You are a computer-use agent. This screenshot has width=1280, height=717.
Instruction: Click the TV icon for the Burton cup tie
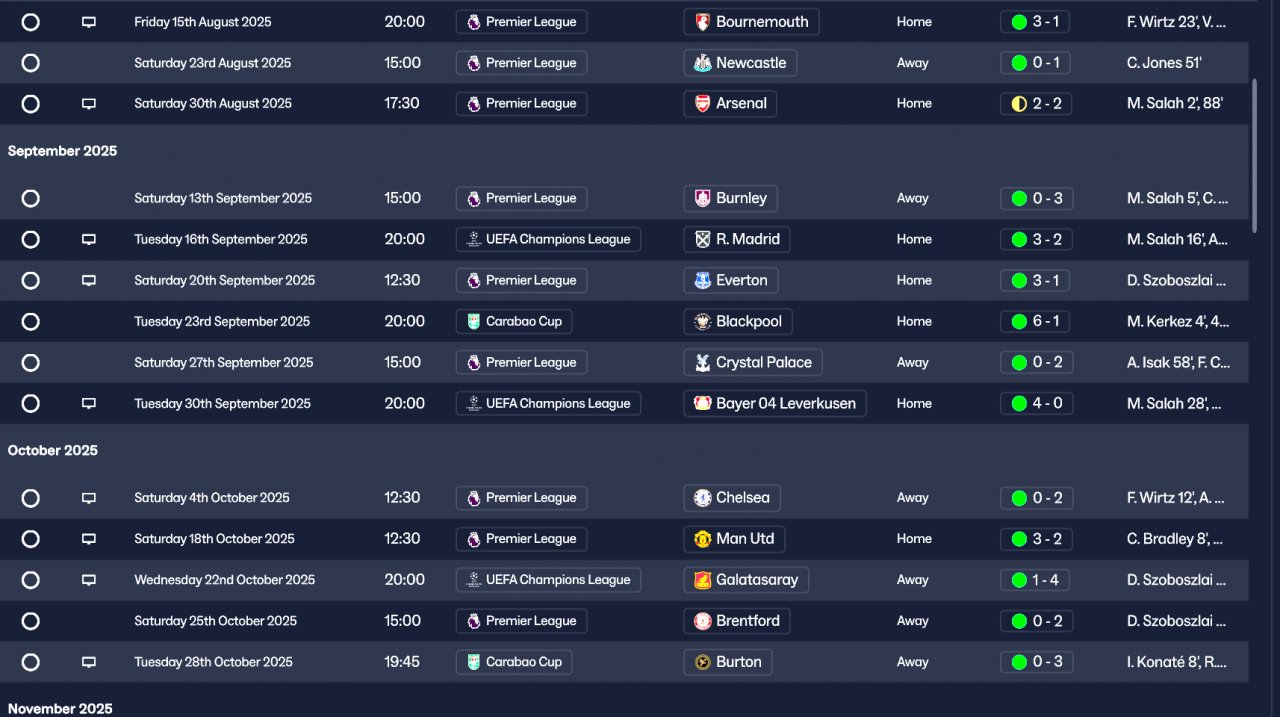click(x=88, y=662)
